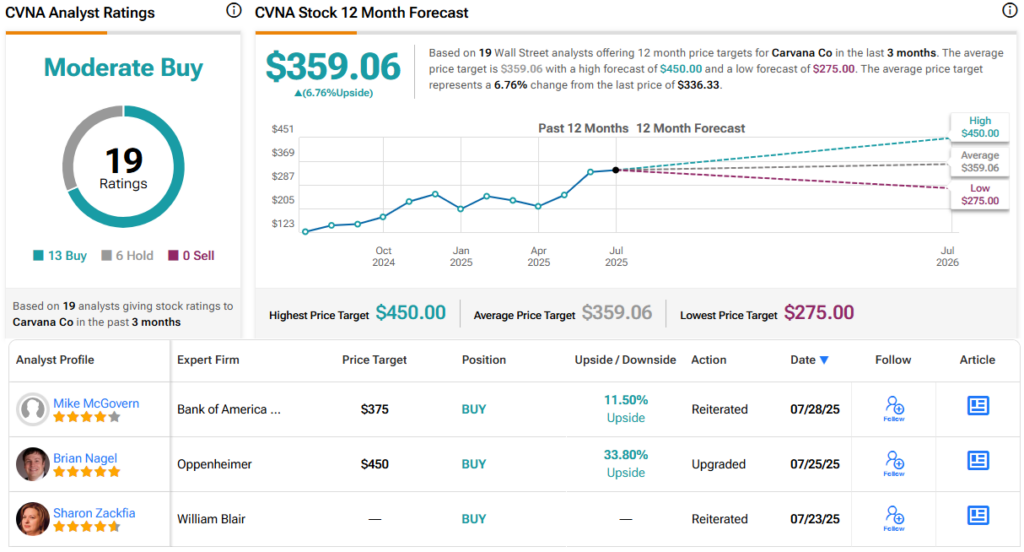Open the article for Brian Nagel's rating
1024x552 pixels.
[978, 461]
